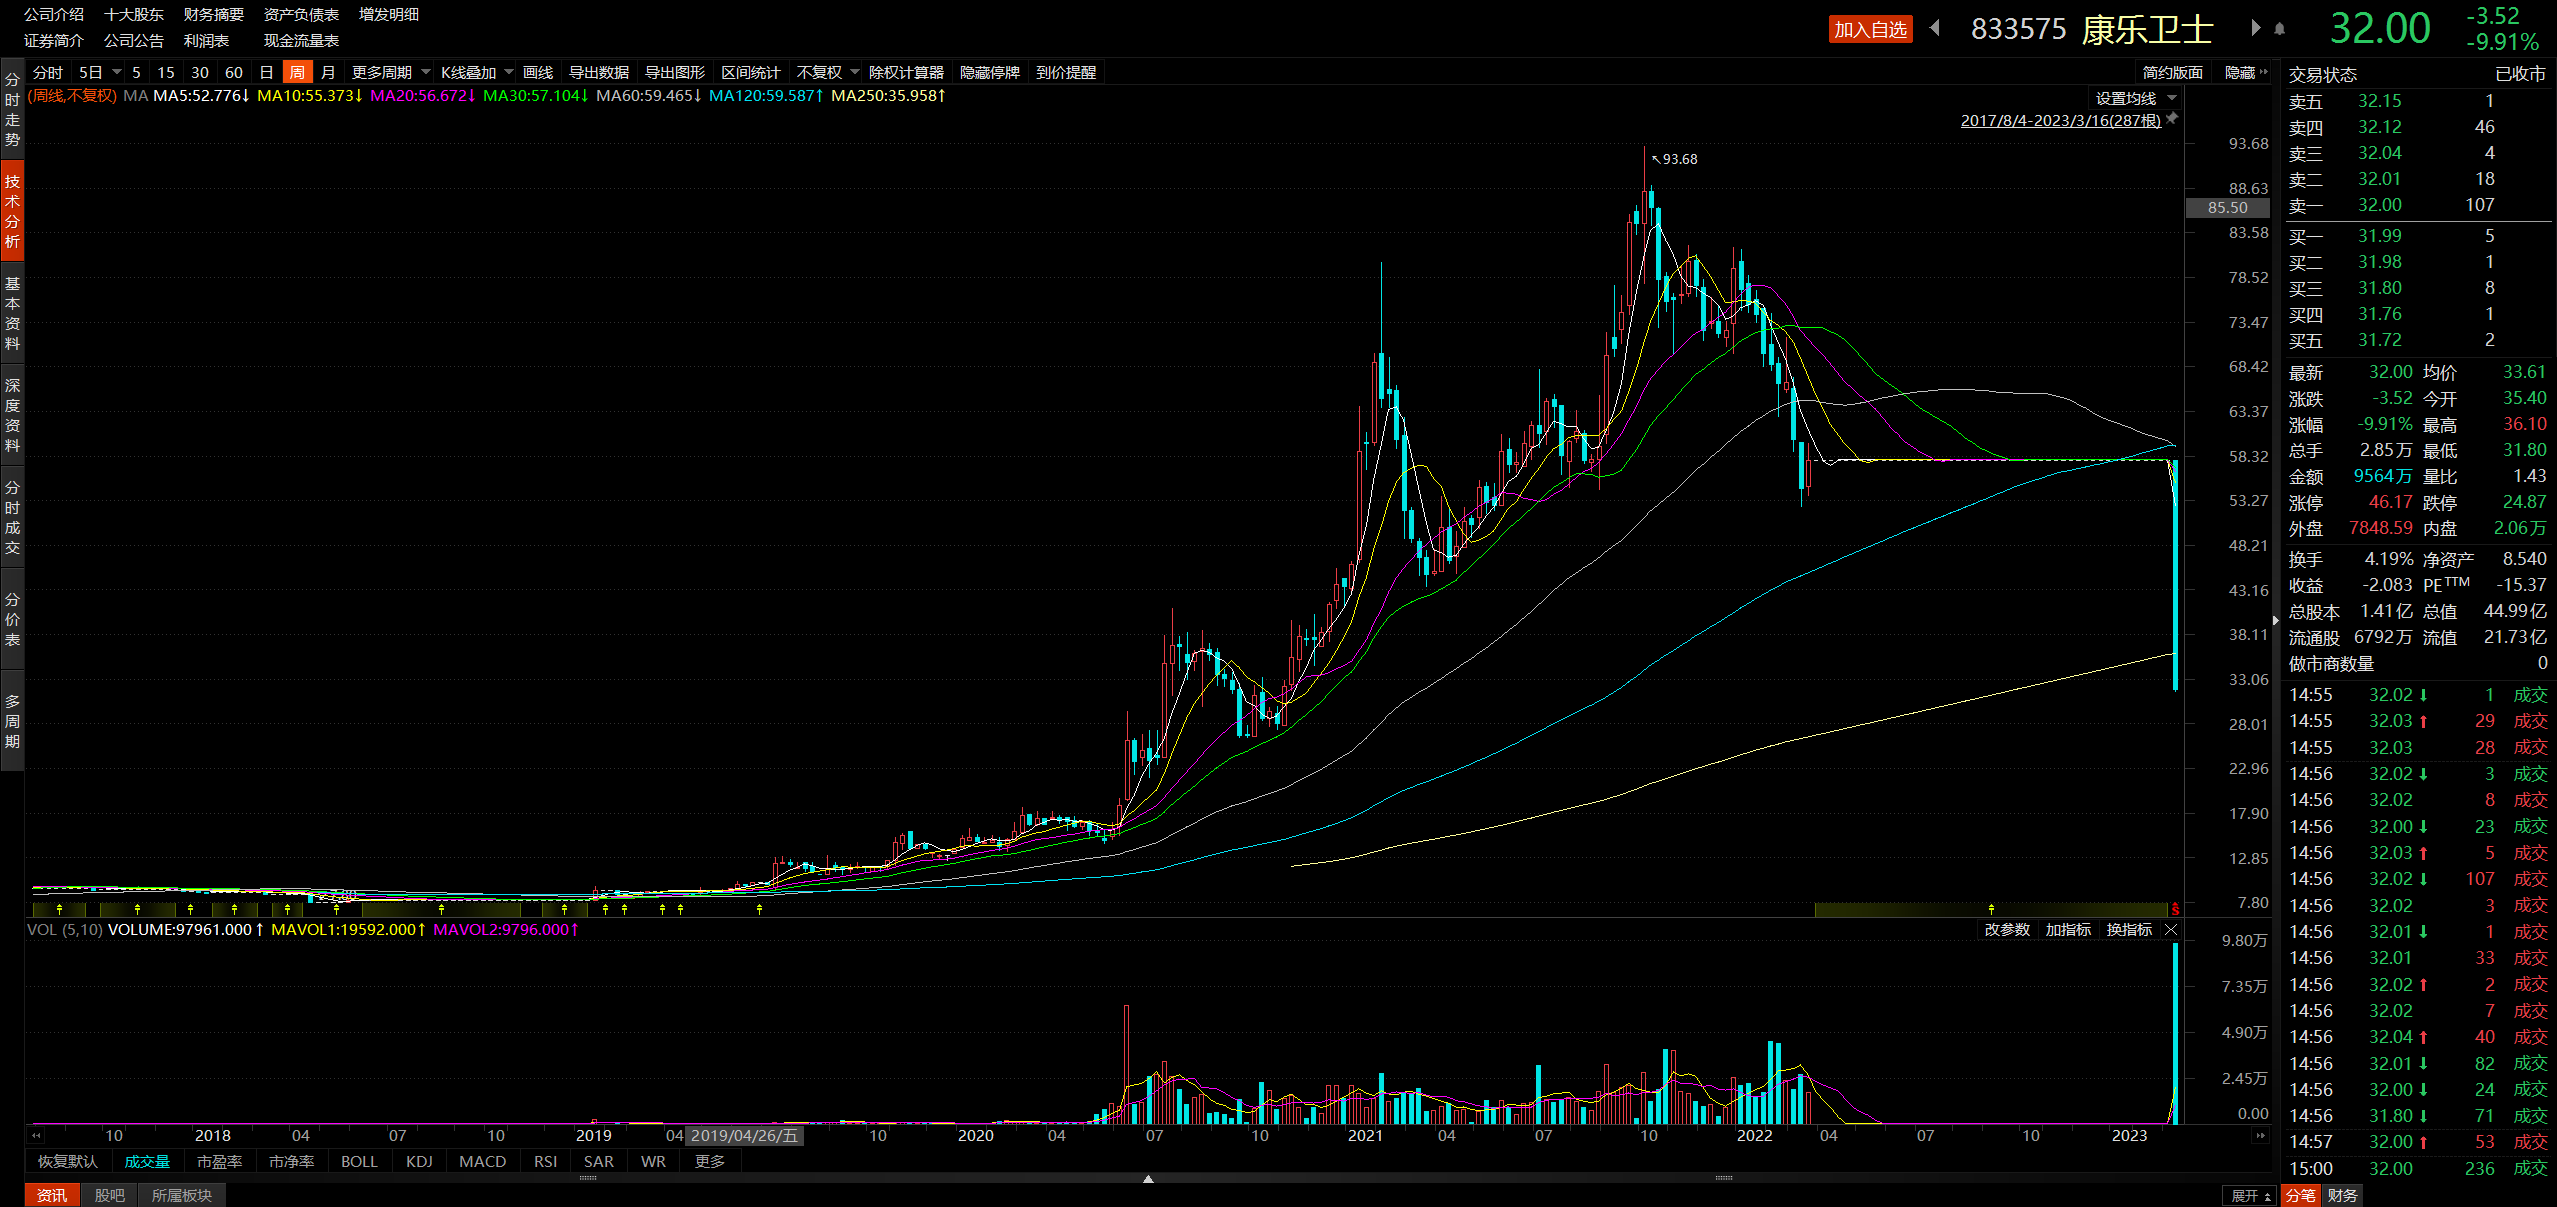Image resolution: width=2557 pixels, height=1207 pixels.
Task: Click the 加入自选 button
Action: pos(1870,29)
